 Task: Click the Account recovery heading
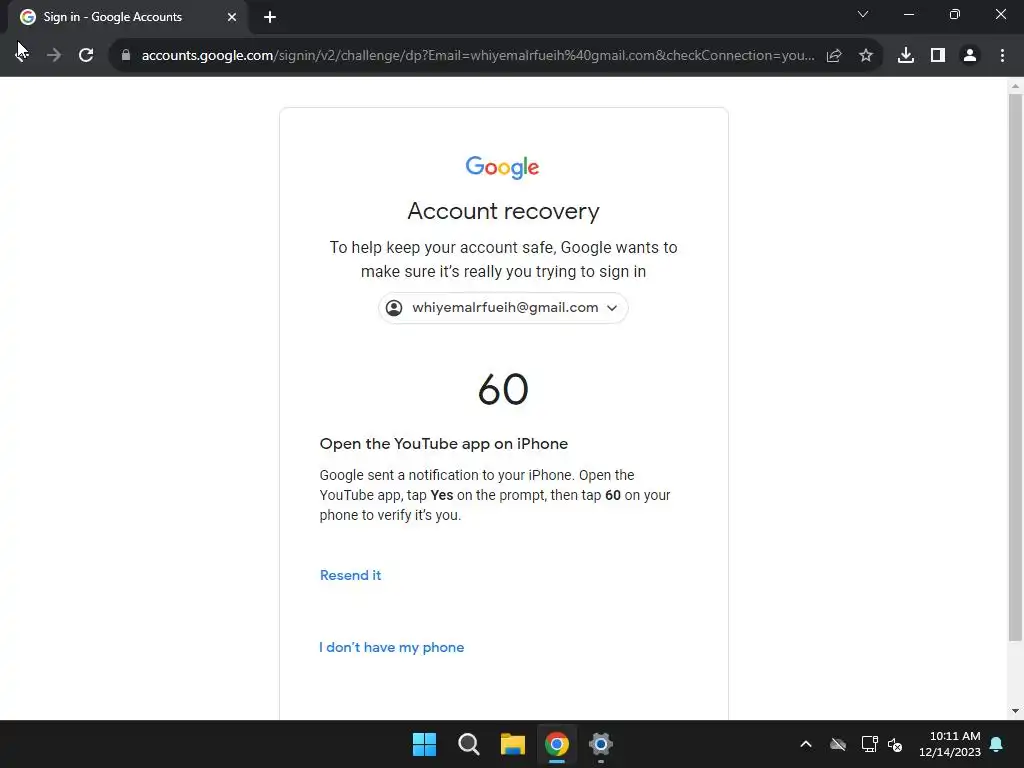point(504,211)
